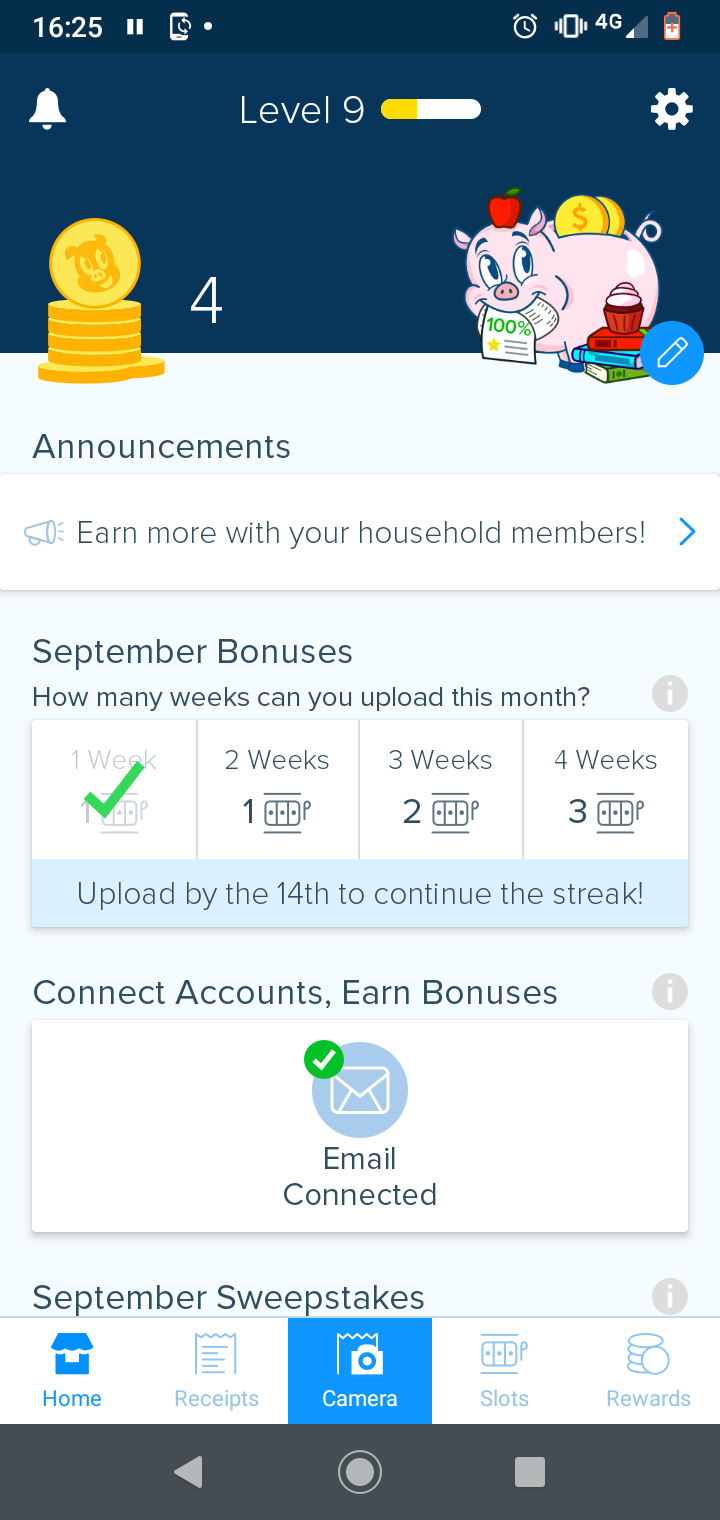Open the Camera tab
Image resolution: width=720 pixels, height=1520 pixels.
360,1371
